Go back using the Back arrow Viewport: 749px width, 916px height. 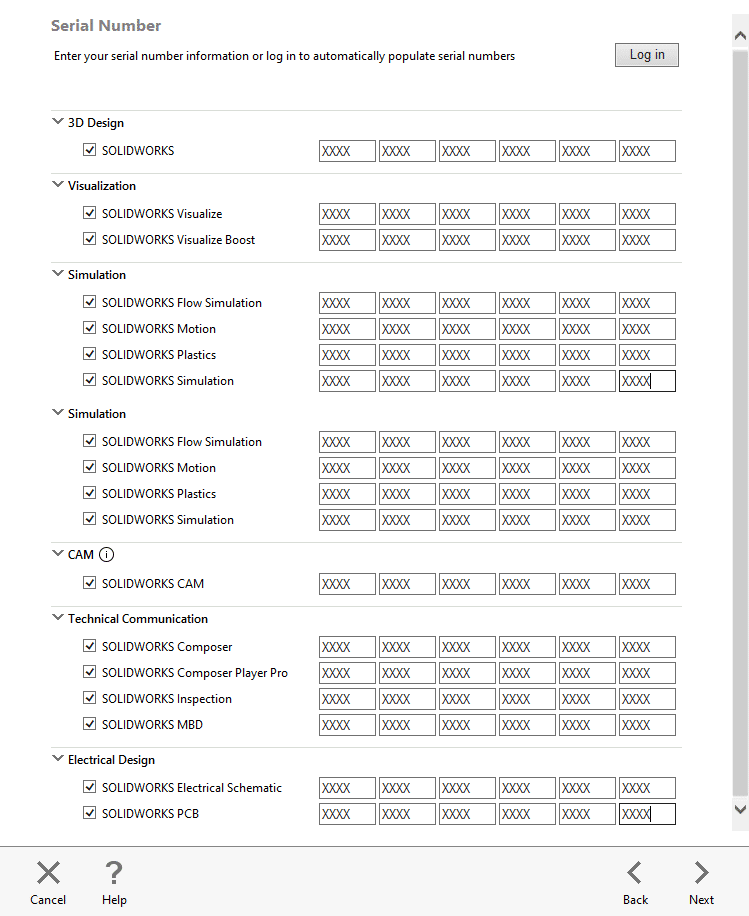tap(635, 873)
